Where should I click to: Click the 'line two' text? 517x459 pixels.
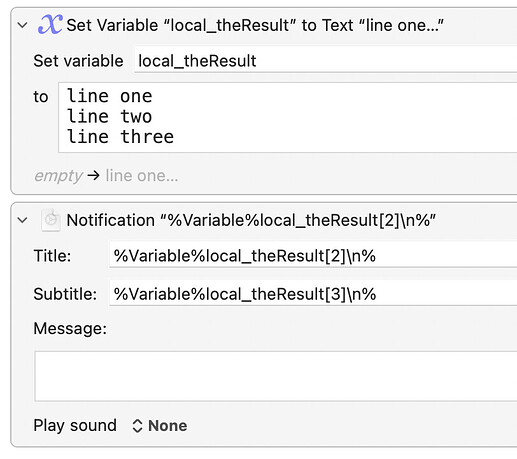109,117
